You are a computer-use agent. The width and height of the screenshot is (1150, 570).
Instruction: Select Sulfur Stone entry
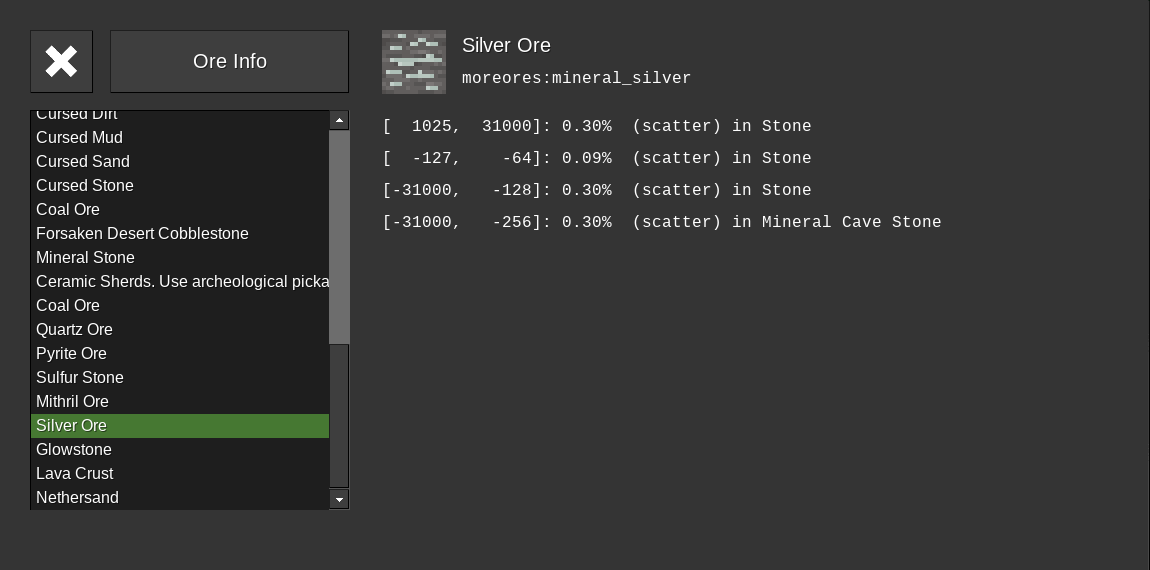(80, 377)
